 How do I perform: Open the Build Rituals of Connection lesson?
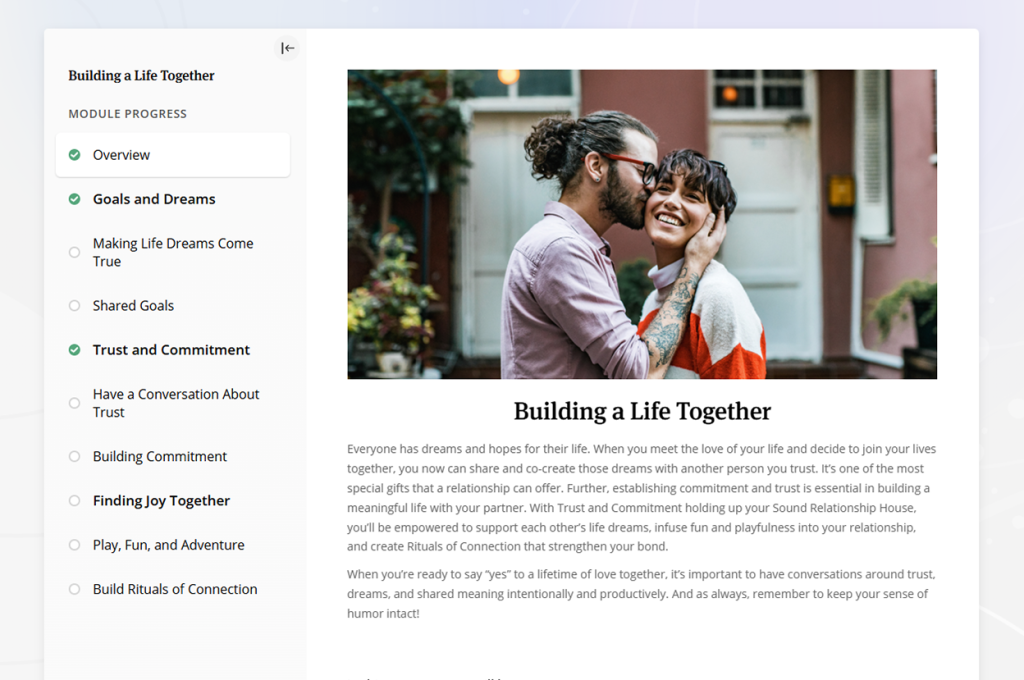(x=174, y=589)
